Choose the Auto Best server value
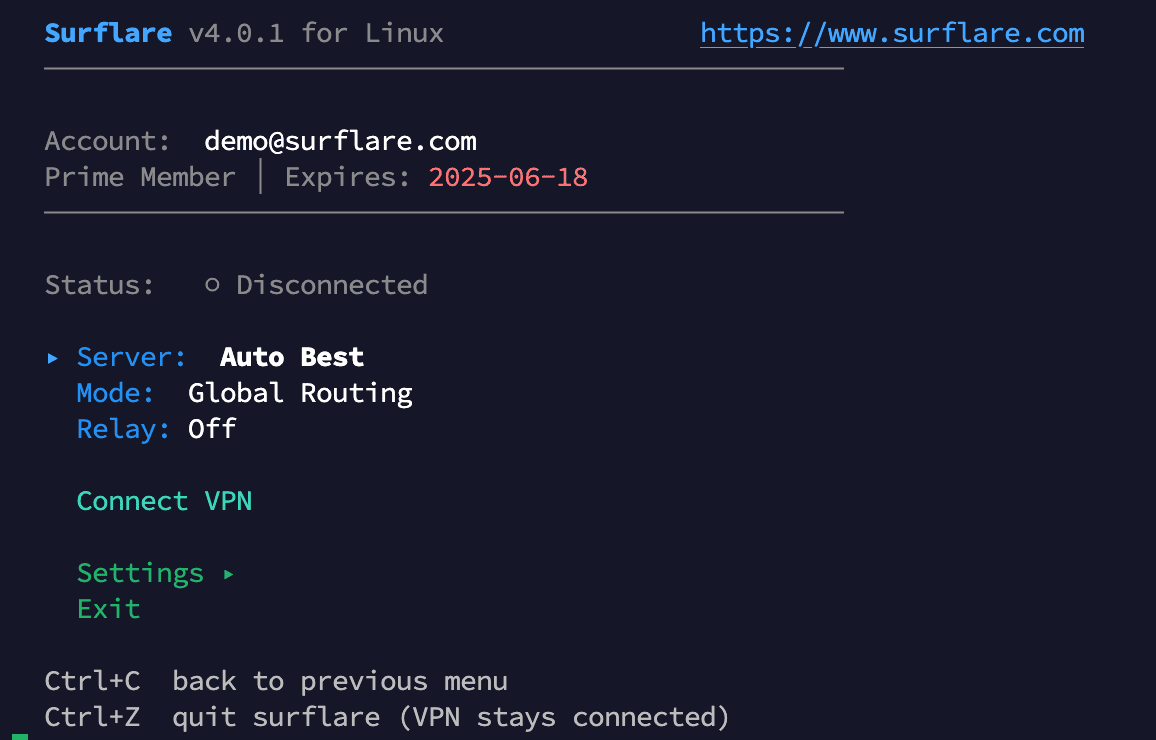 (291, 357)
